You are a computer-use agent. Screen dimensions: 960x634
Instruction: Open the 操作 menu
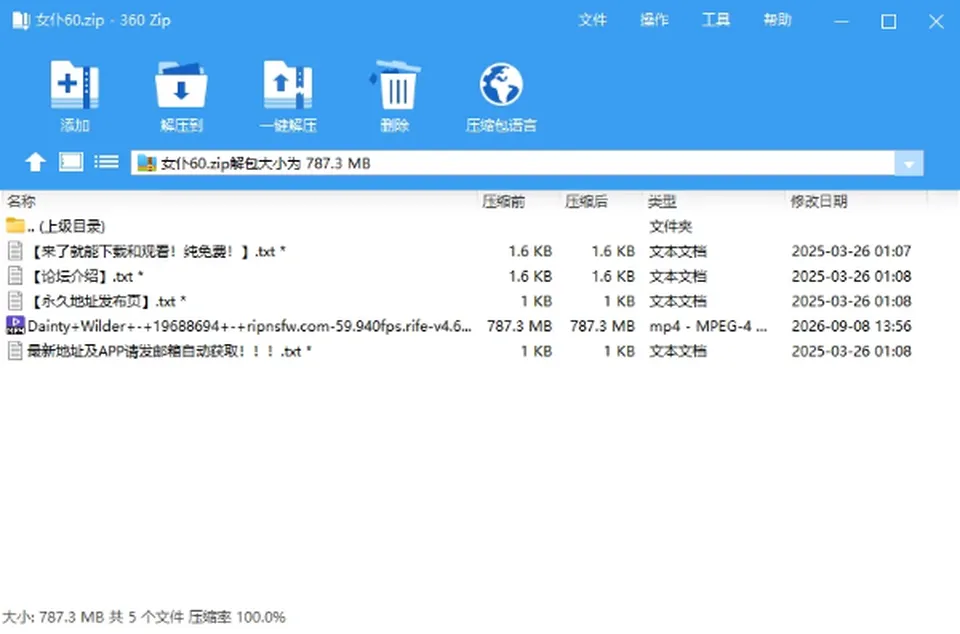coord(654,20)
